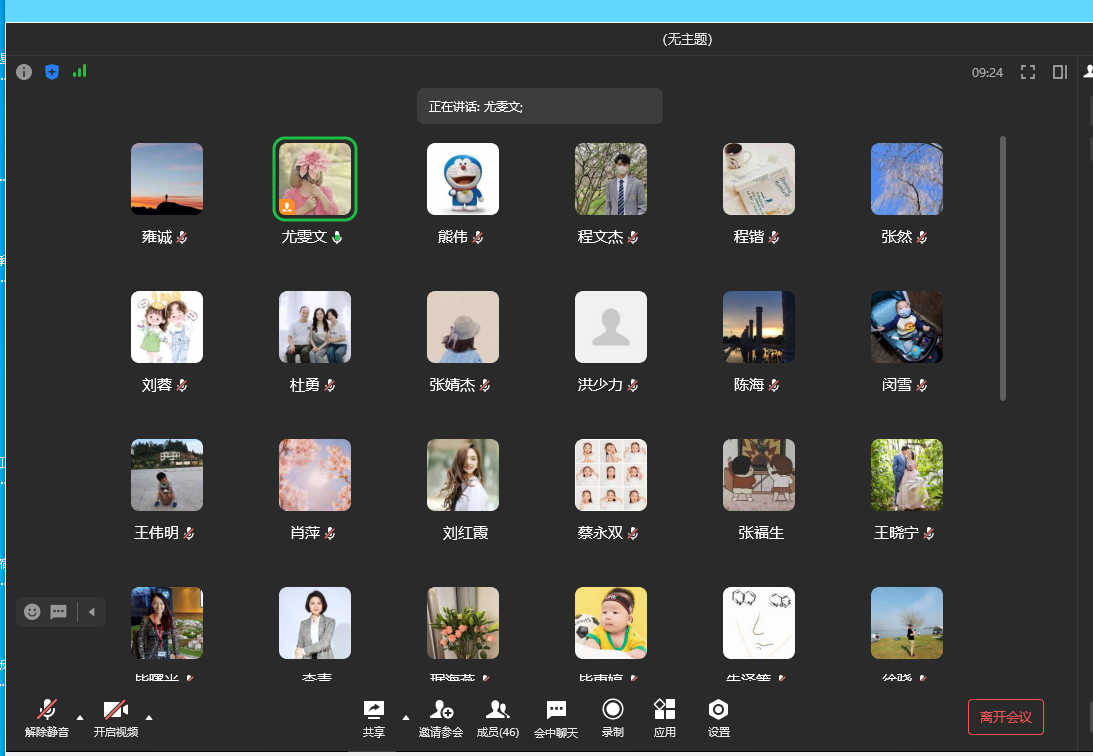Enter fullscreen mode using top-right icon
Image resolution: width=1093 pixels, height=756 pixels.
pos(1027,72)
